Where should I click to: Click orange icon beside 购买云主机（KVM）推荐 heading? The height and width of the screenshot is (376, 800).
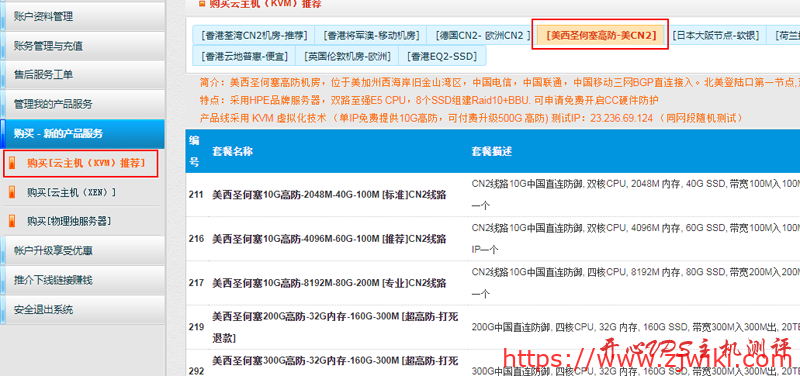[202, 3]
